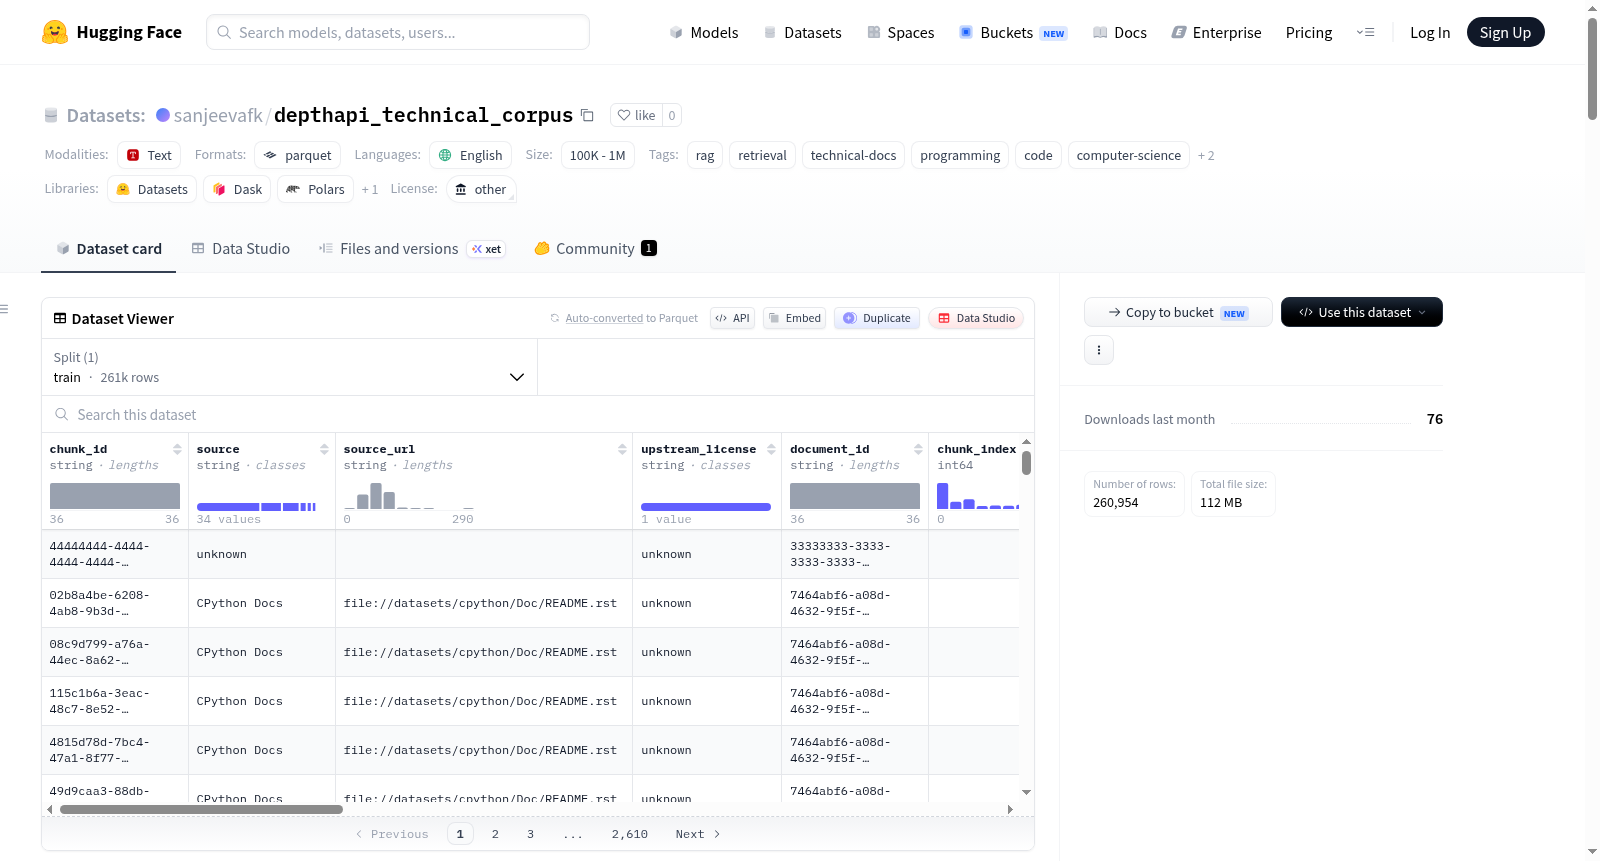
Task: Open the more options three-dot menu
Action: click(x=1099, y=350)
